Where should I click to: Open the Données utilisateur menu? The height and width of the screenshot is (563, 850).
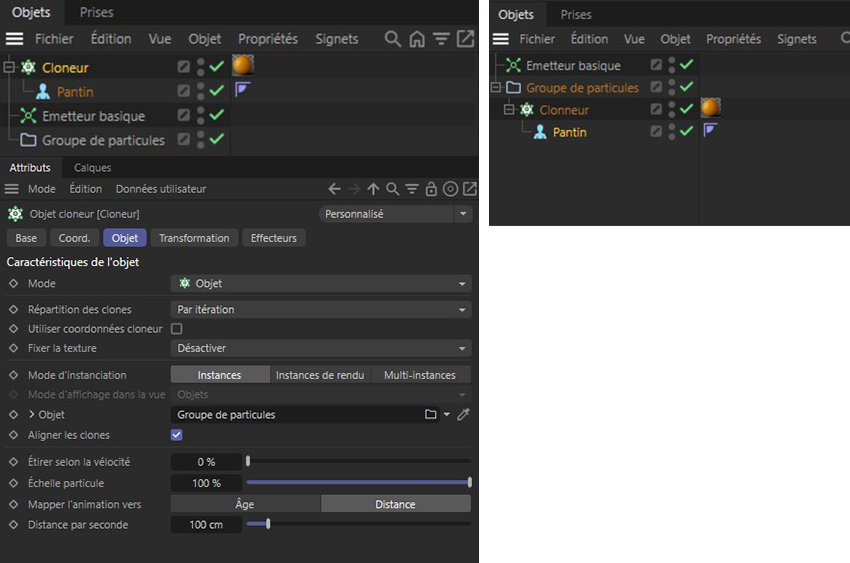161,189
